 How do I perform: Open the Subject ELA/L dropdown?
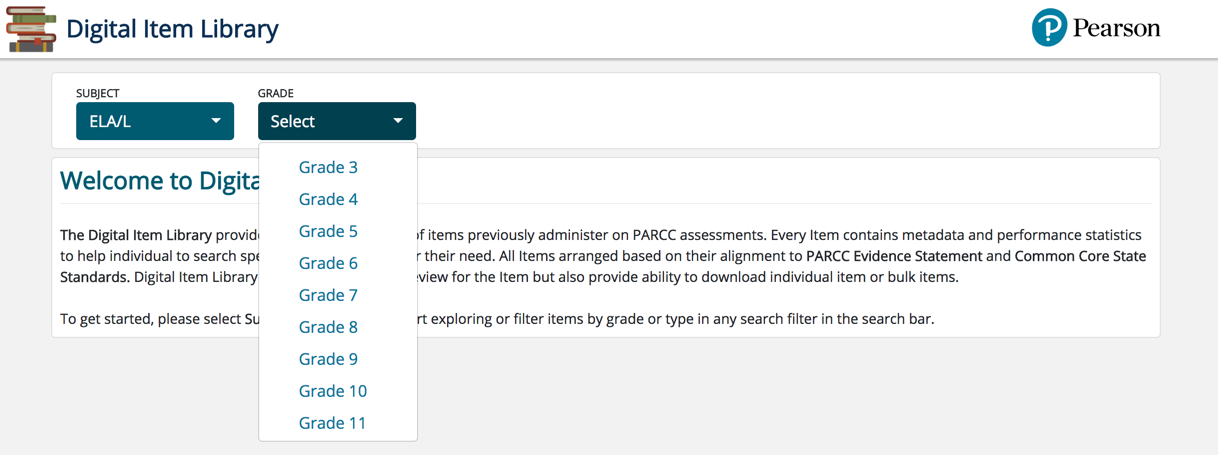(x=155, y=121)
